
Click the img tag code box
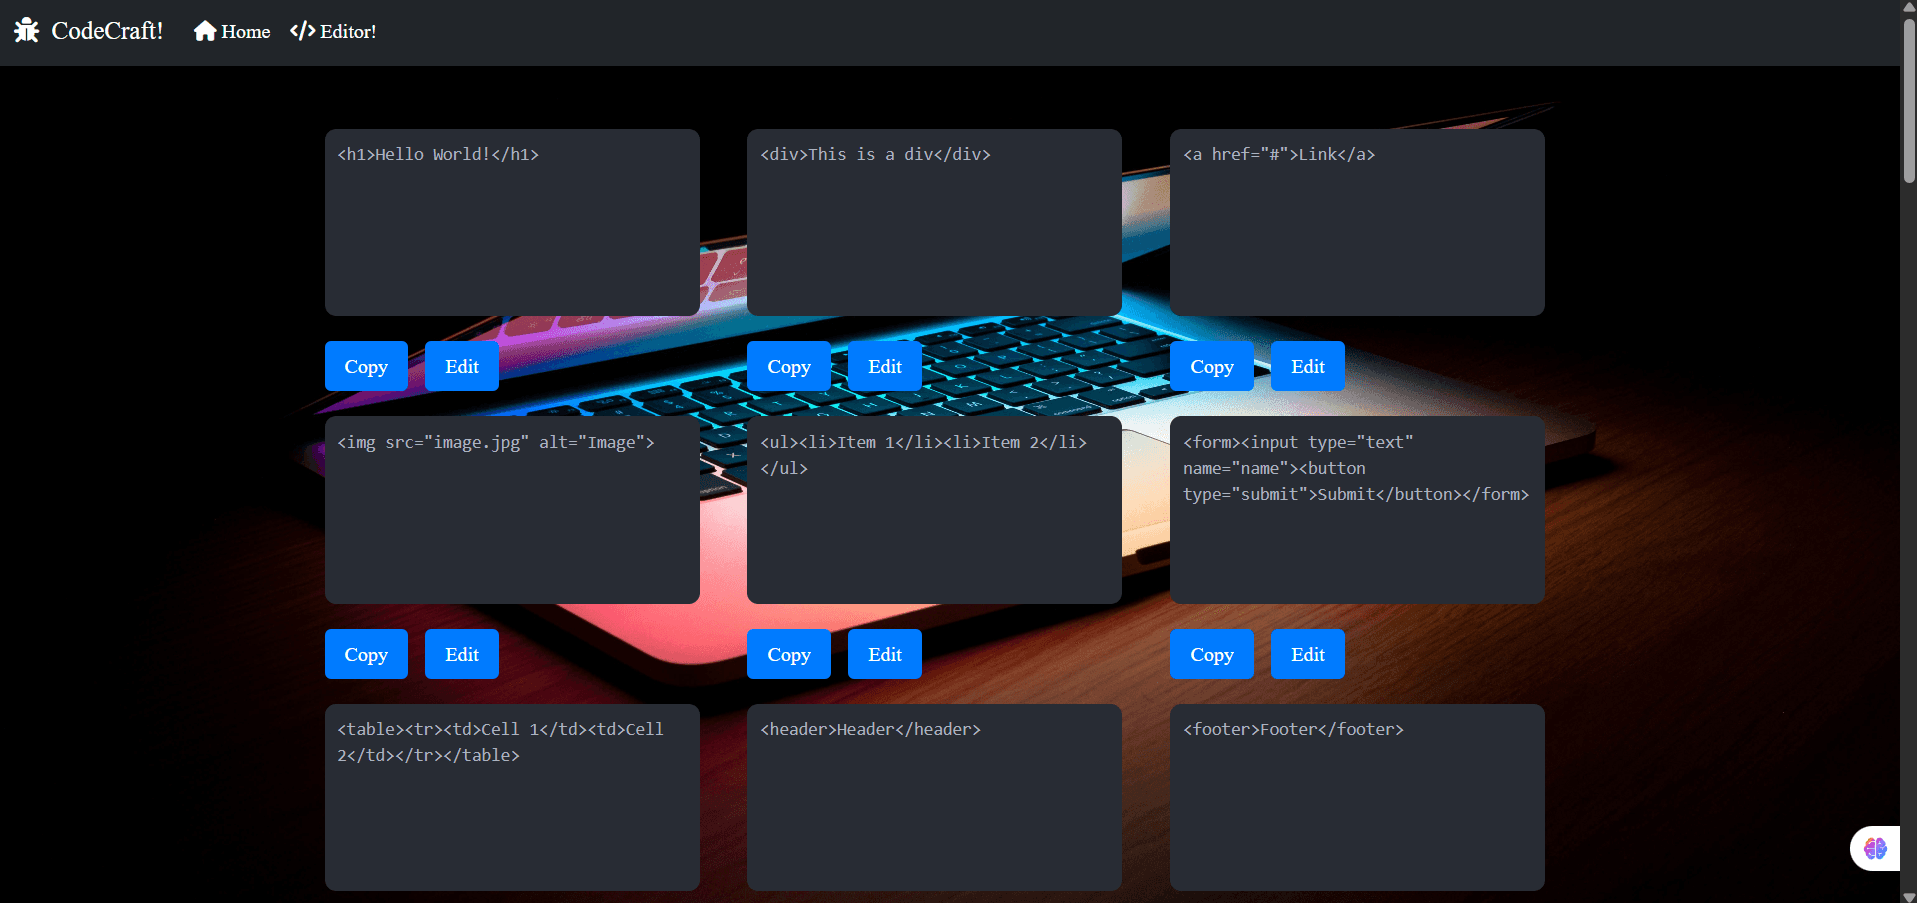512,510
